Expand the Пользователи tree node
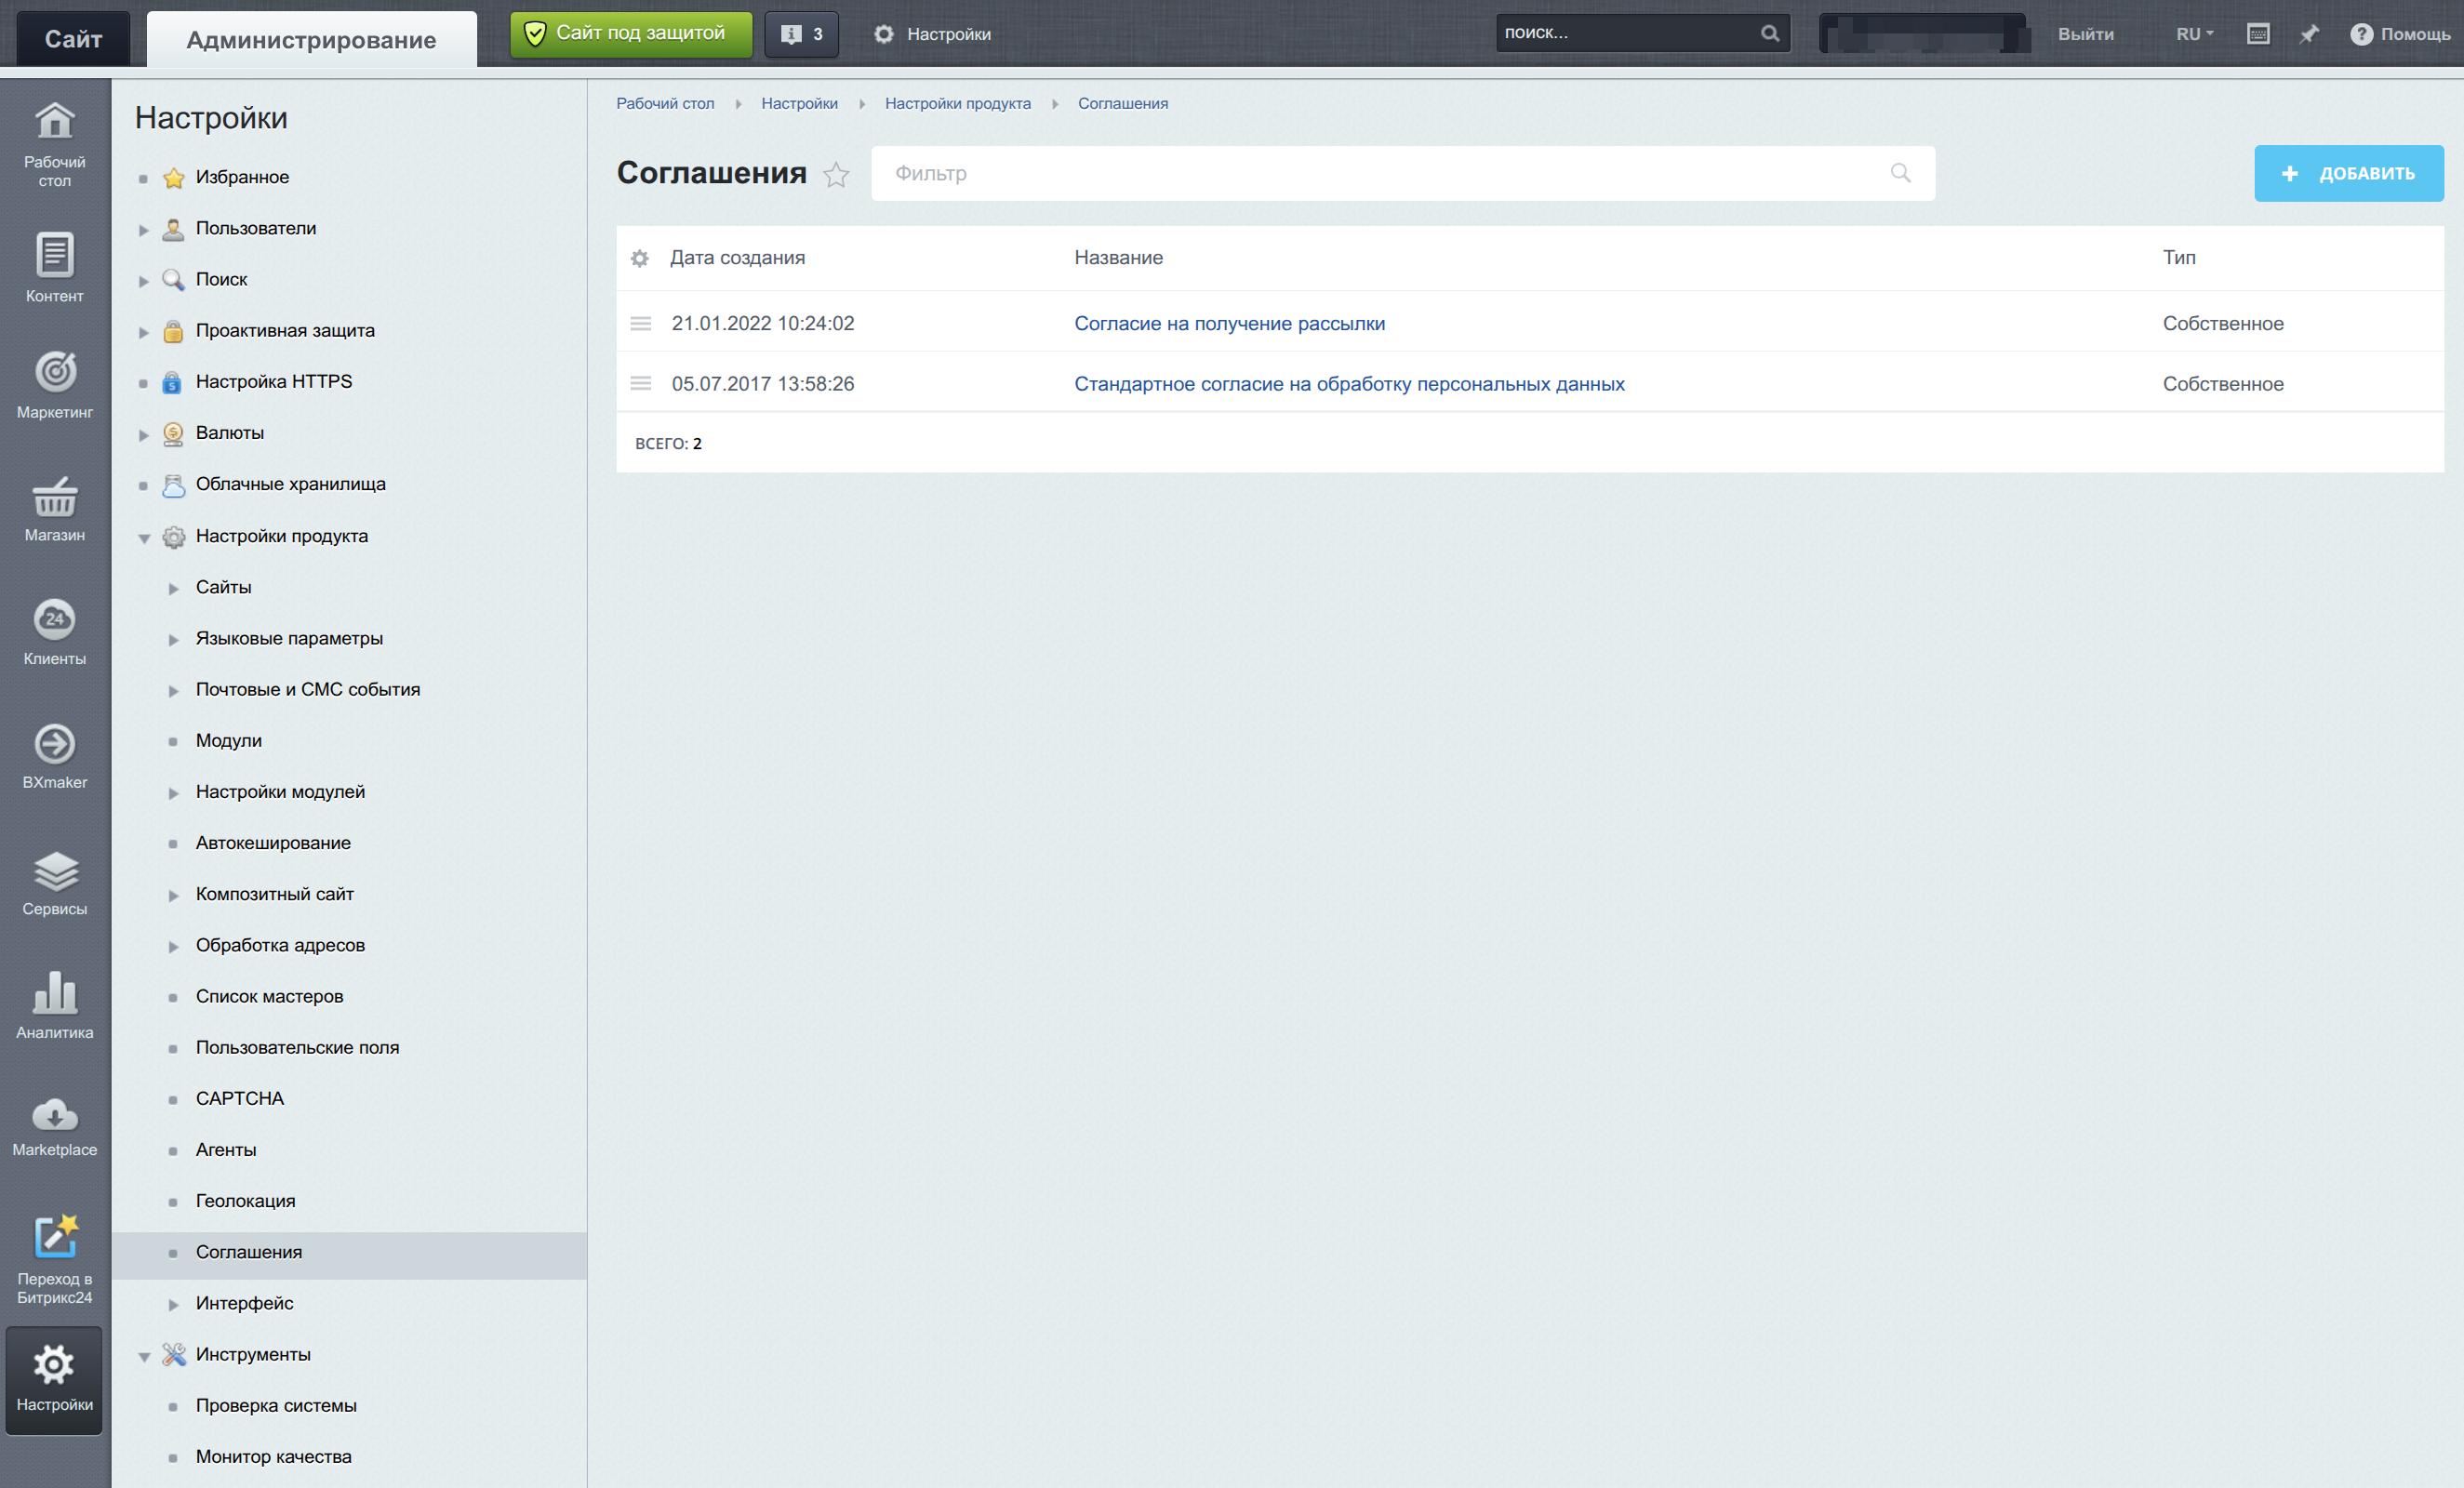 pos(144,230)
